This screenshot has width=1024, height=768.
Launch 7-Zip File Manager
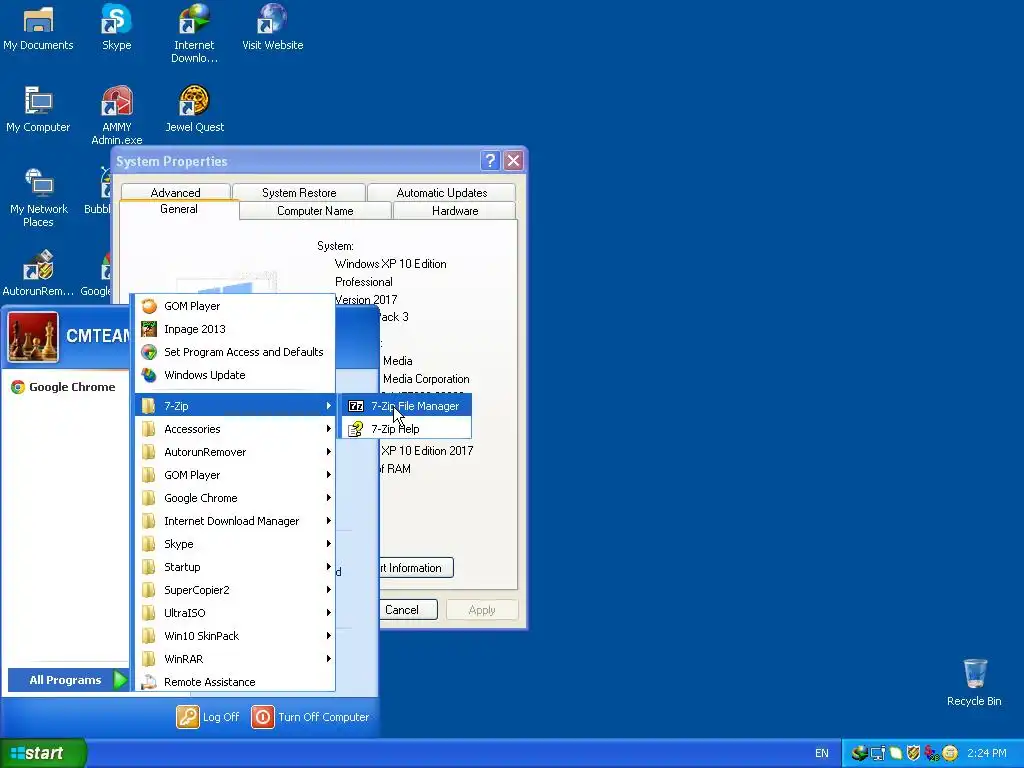(x=406, y=406)
